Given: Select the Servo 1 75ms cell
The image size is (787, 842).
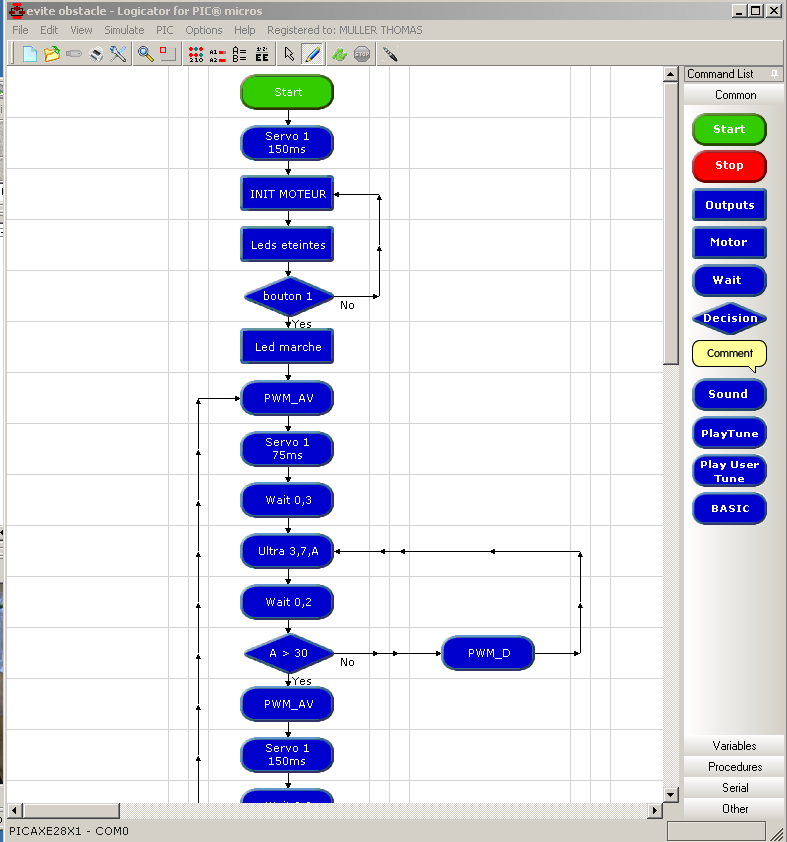Looking at the screenshot, I should pos(287,449).
